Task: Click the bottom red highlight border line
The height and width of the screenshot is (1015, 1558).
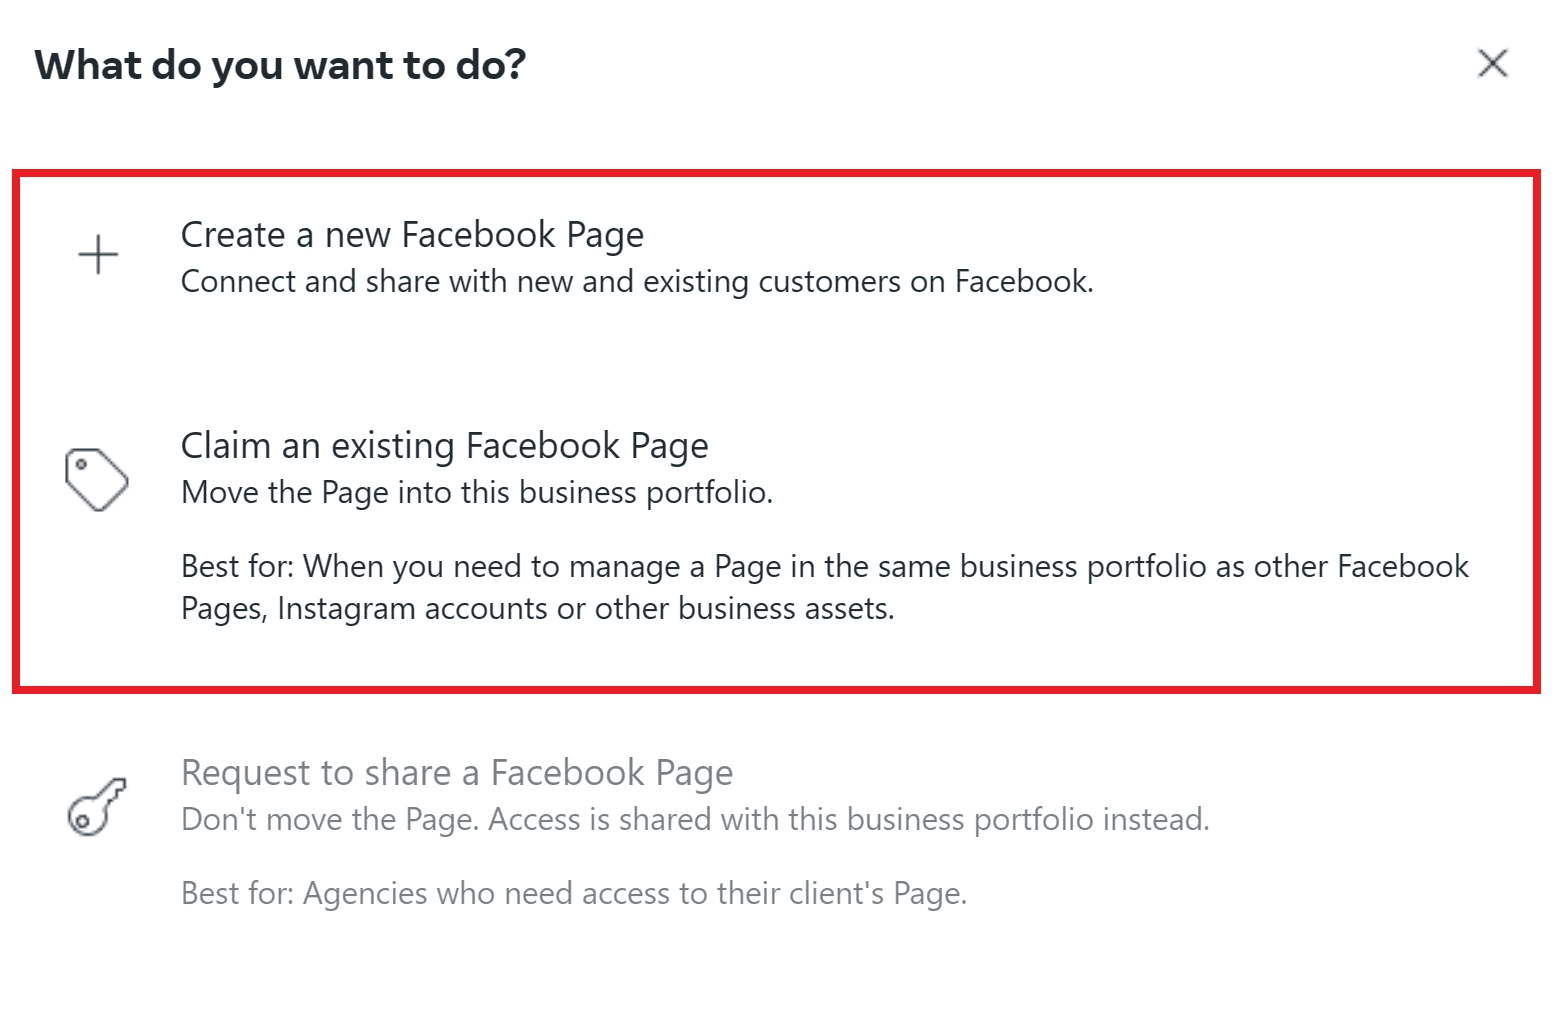Action: (776, 688)
